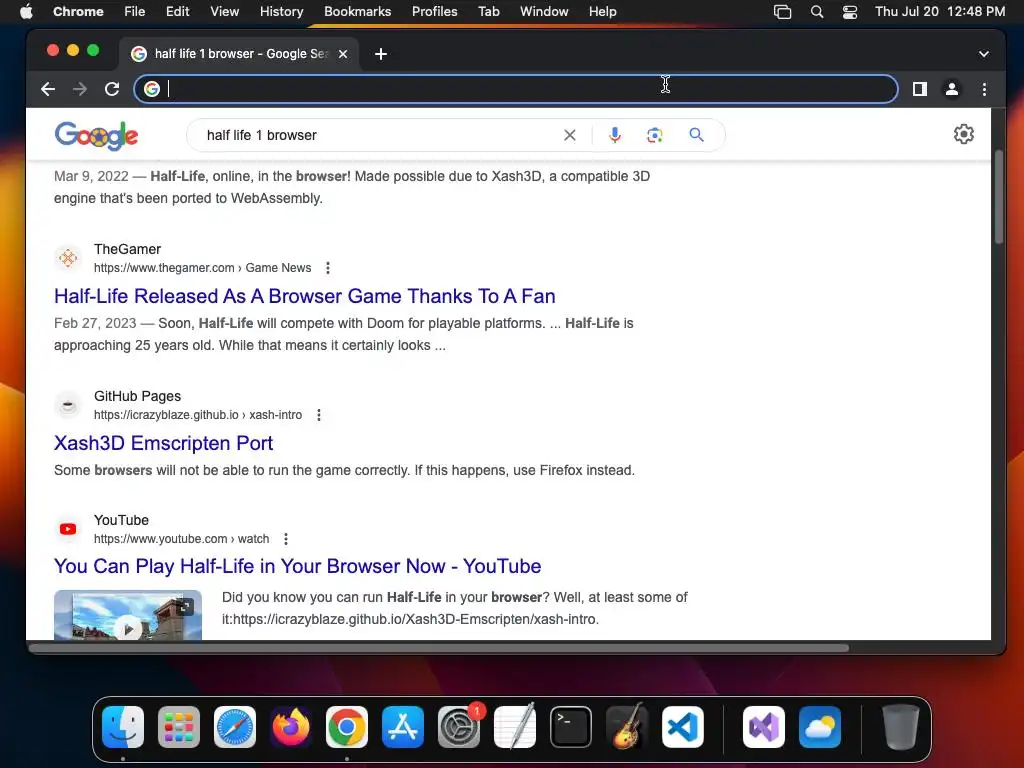Screen dimensions: 1024x768
Task: Reload the current page
Action: tap(112, 89)
